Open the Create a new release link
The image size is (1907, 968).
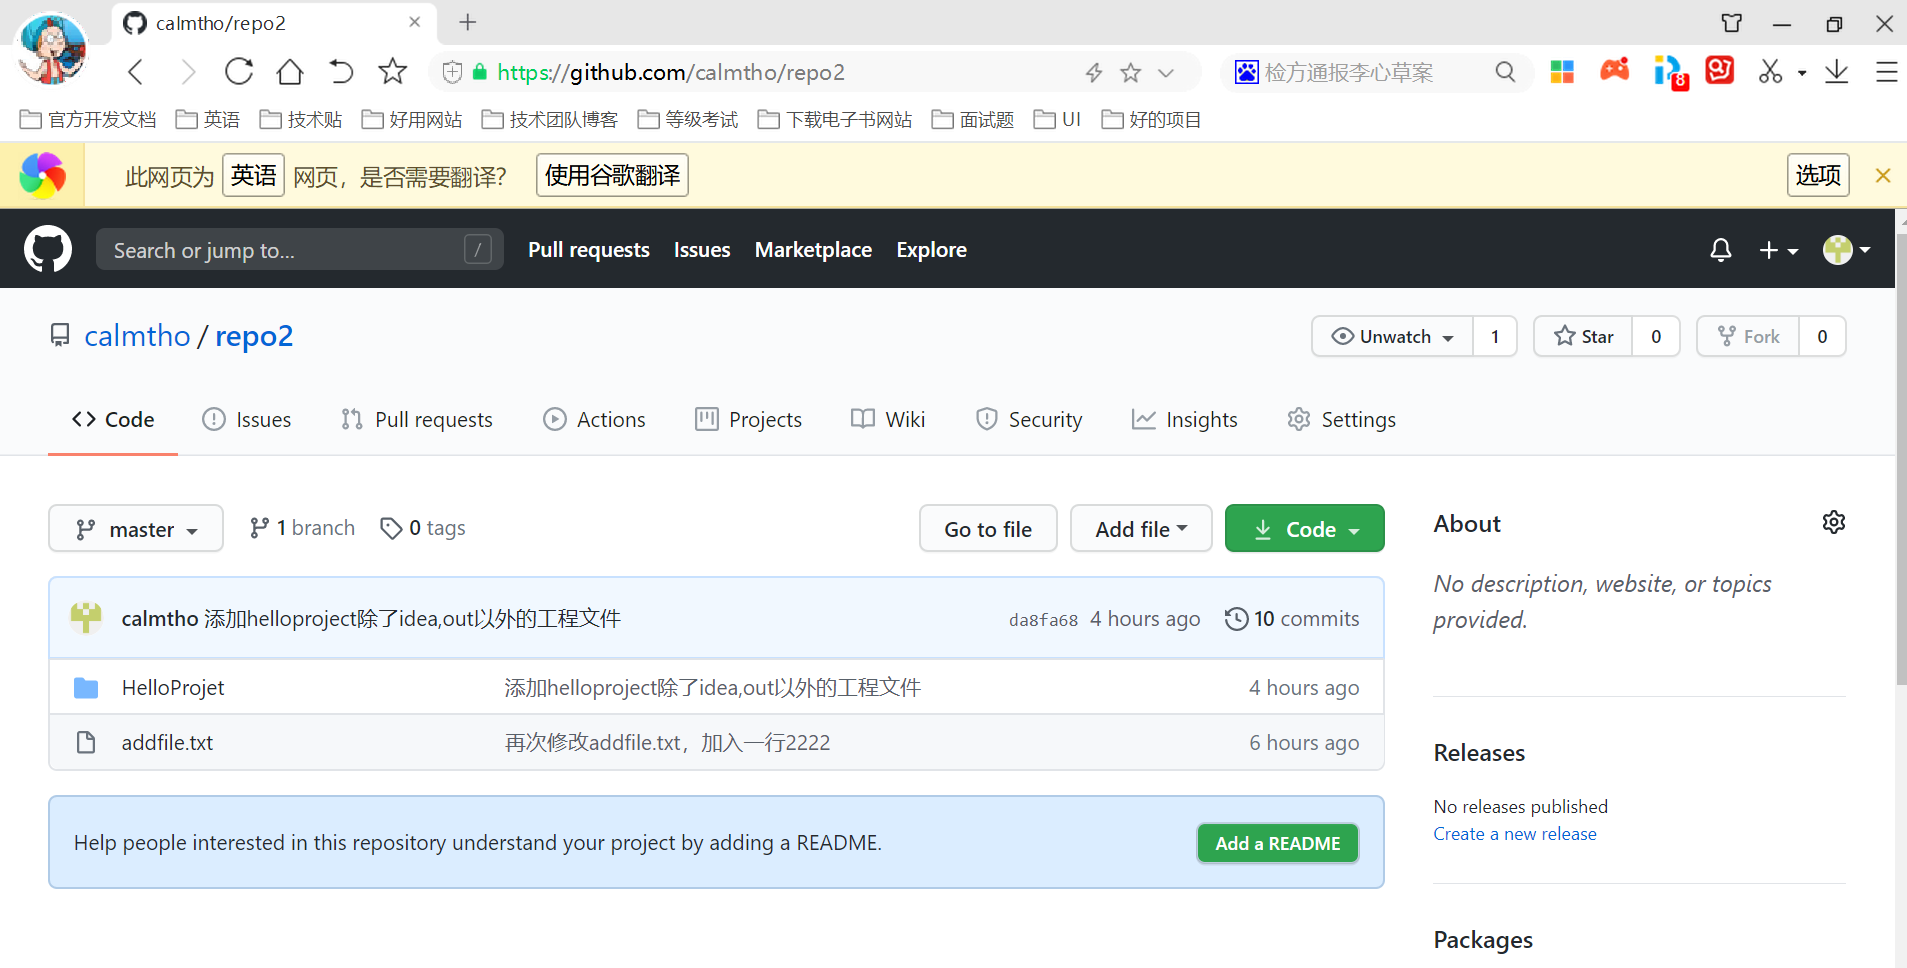coord(1514,833)
